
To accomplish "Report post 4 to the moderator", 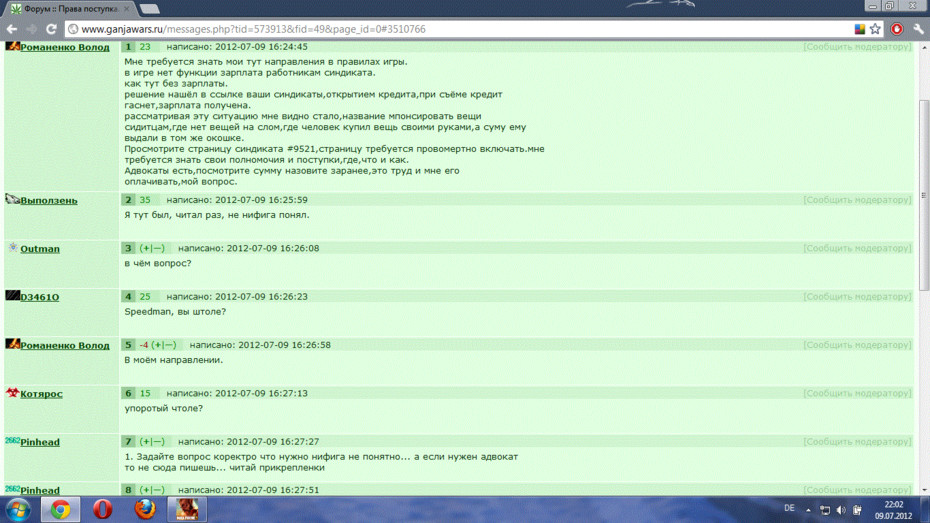I will coord(857,296).
